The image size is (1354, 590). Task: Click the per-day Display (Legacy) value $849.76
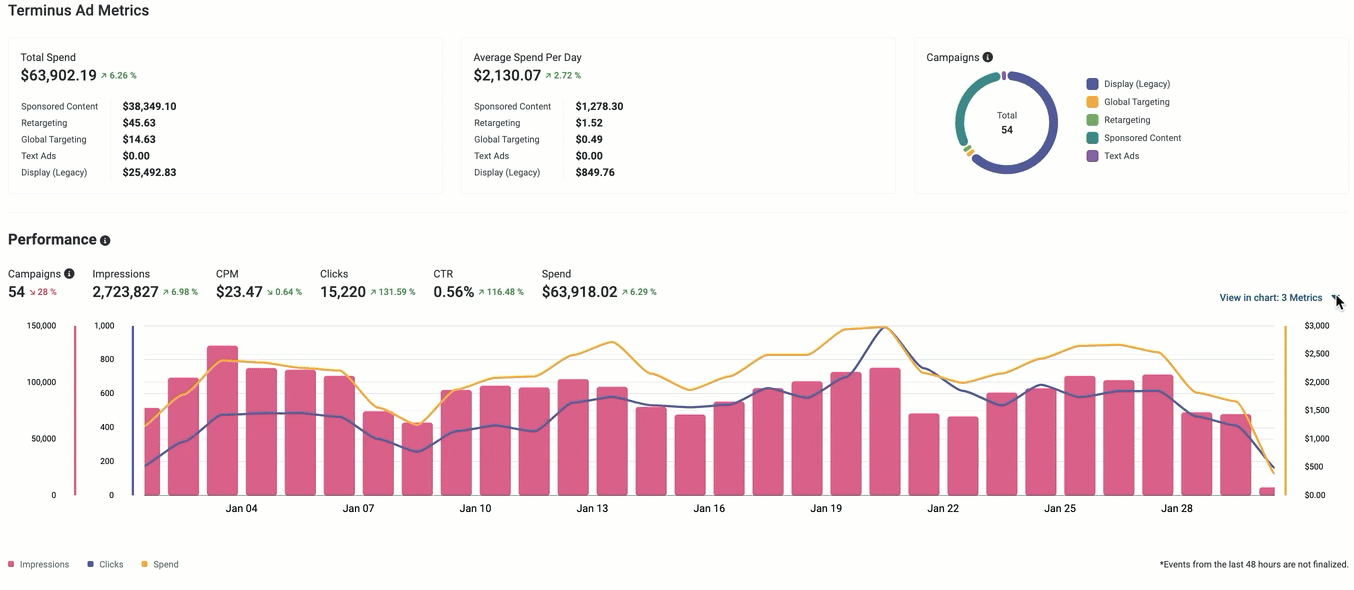(595, 173)
